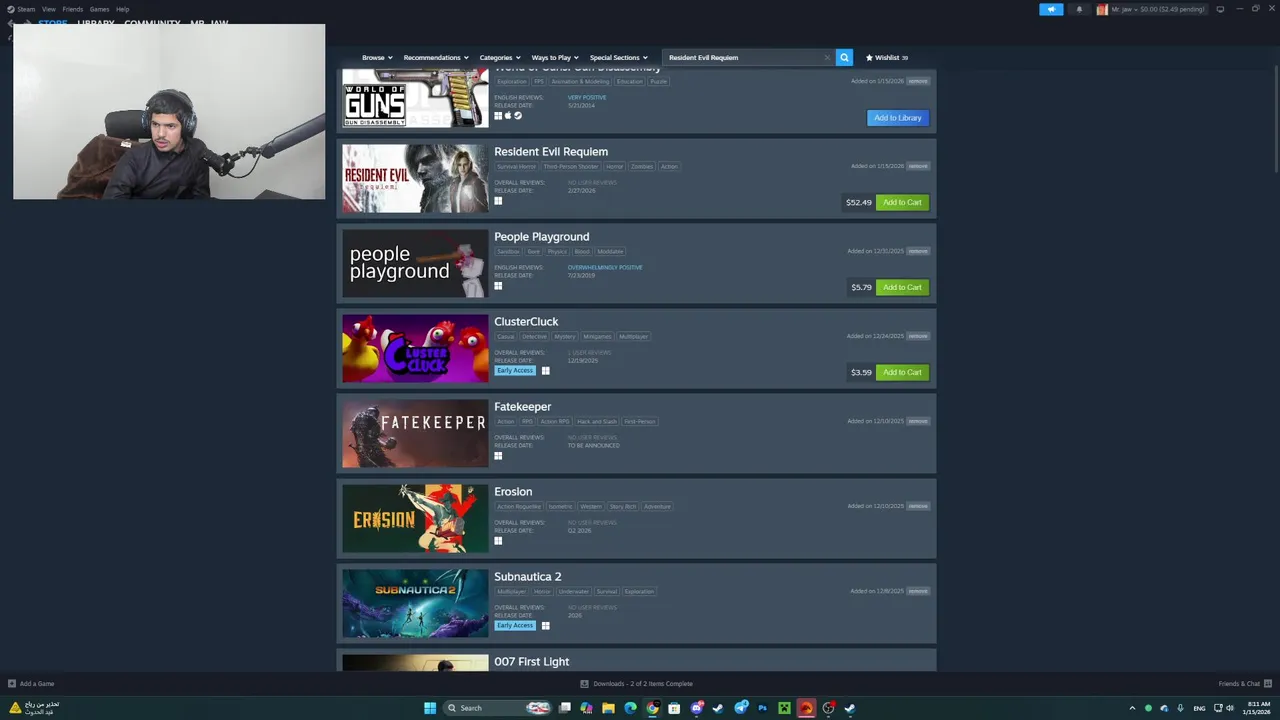Select the Underwater tag on Subnautica 2
The height and width of the screenshot is (720, 1280).
pos(574,591)
